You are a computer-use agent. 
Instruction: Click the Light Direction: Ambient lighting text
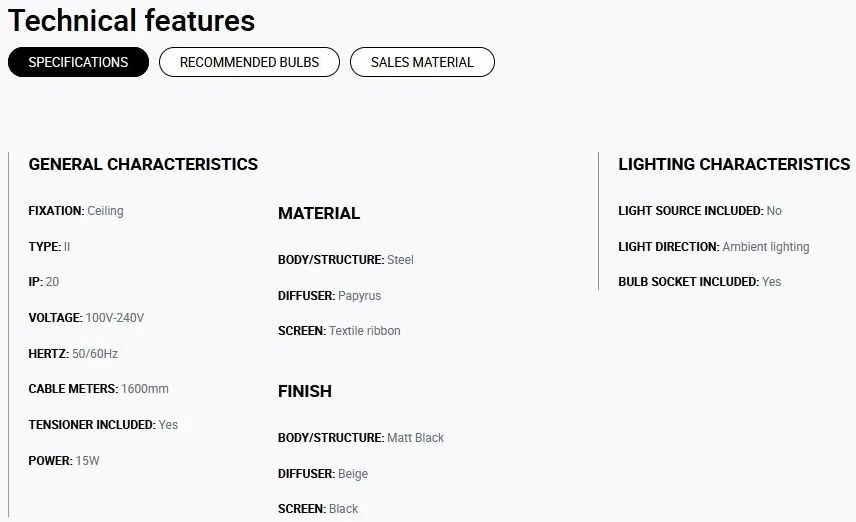point(714,247)
